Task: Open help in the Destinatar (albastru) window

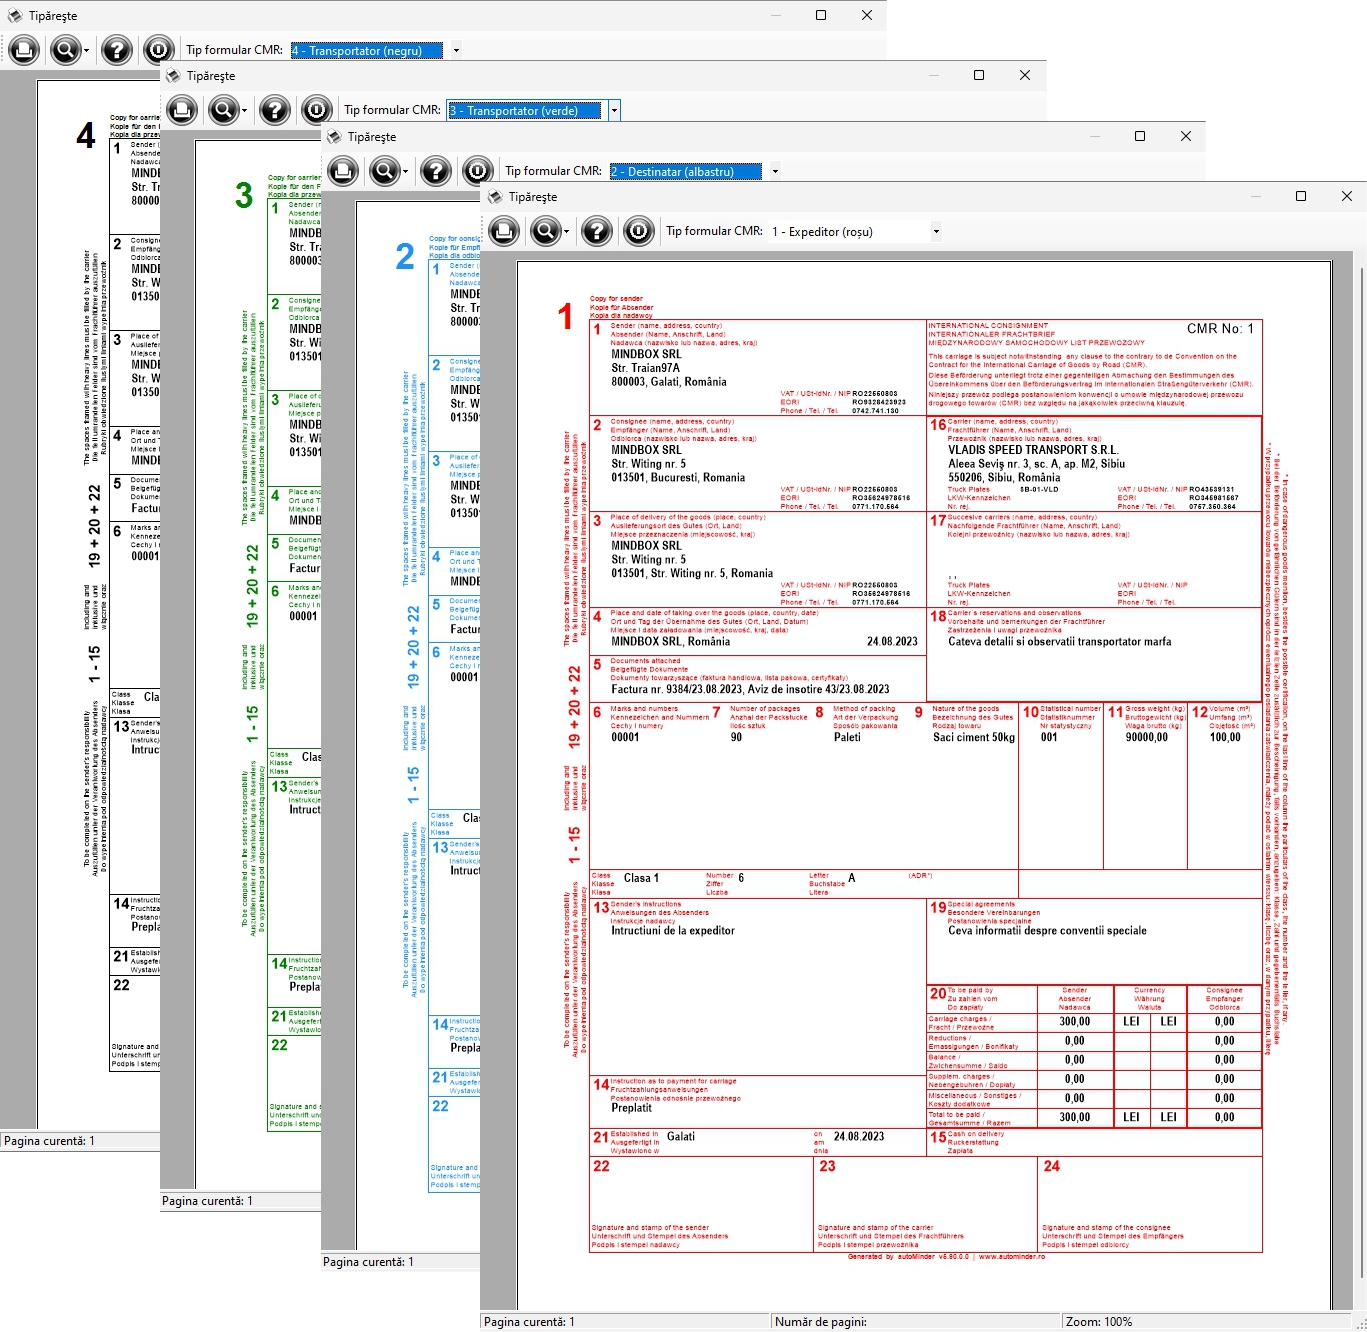Action: [x=436, y=171]
